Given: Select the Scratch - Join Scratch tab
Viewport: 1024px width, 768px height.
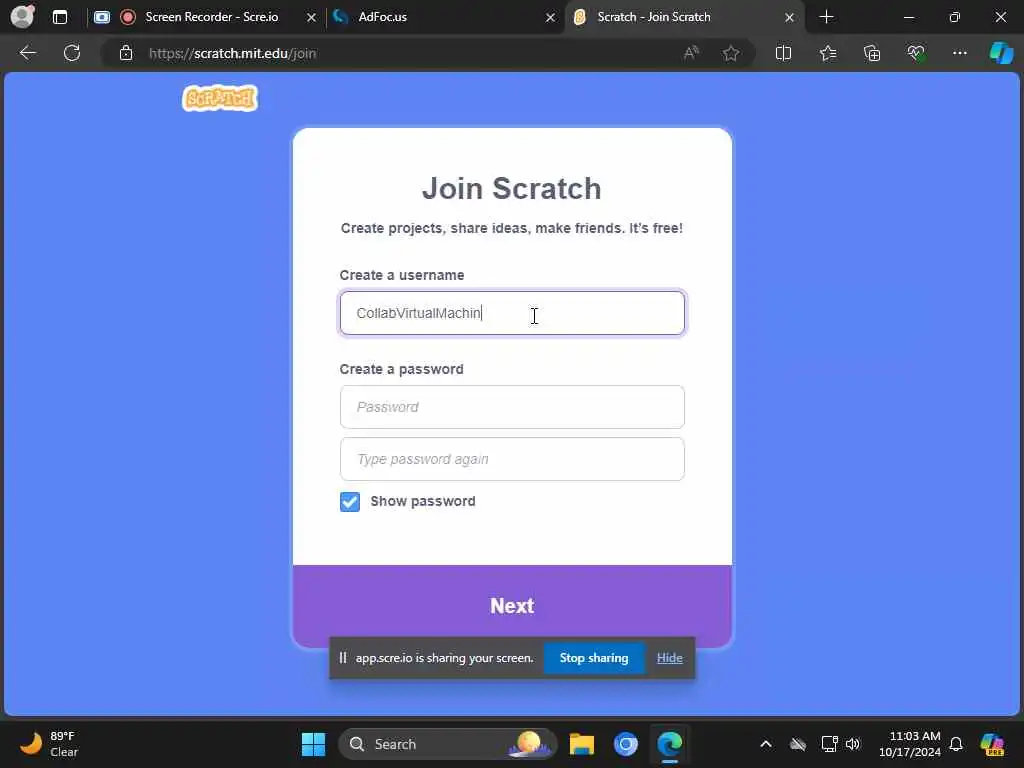Looking at the screenshot, I should 682,17.
